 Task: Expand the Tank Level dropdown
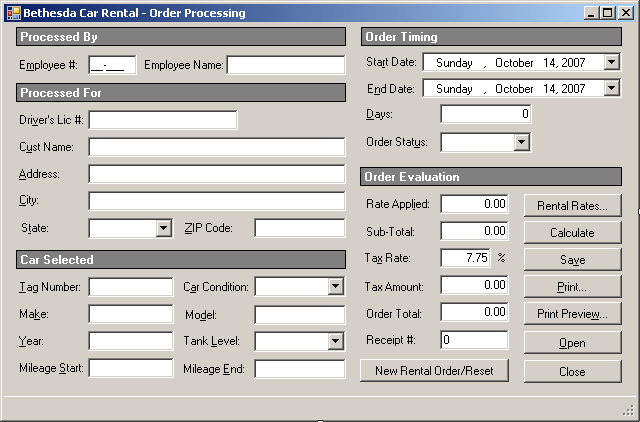pos(336,341)
